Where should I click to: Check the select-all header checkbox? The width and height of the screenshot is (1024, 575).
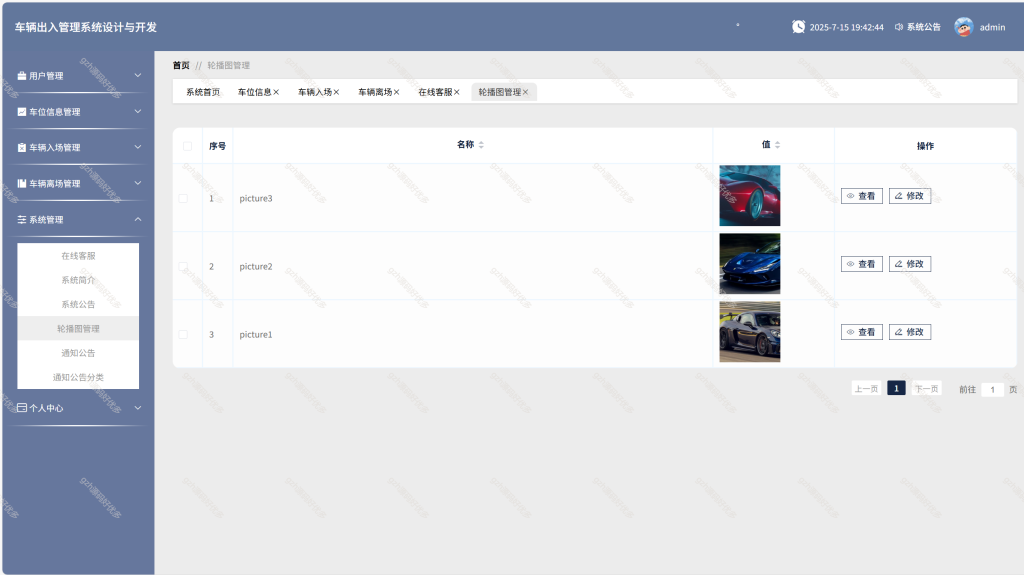pyautogui.click(x=187, y=146)
